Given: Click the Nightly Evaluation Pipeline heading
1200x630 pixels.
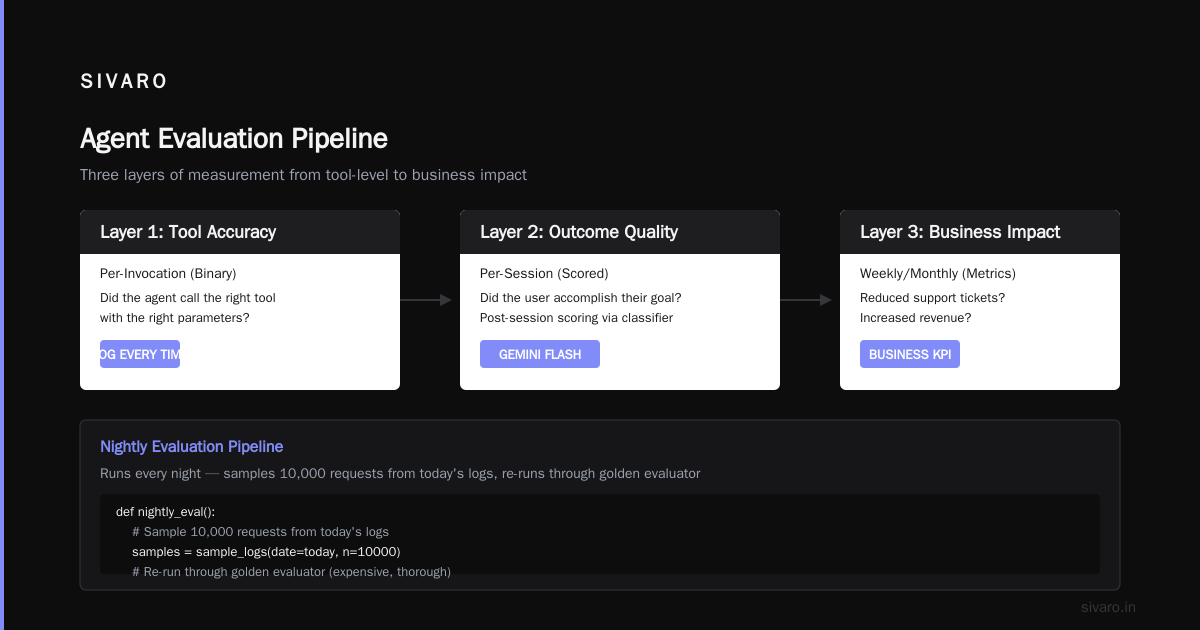Looking at the screenshot, I should tap(191, 447).
